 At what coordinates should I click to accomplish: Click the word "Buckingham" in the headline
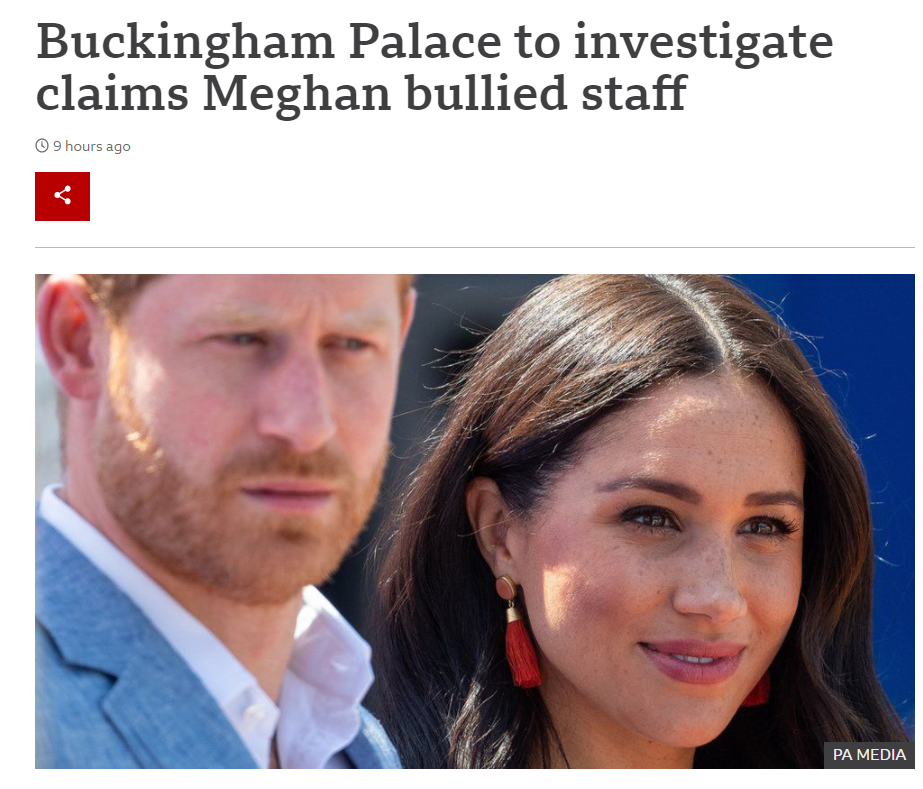coord(185,44)
